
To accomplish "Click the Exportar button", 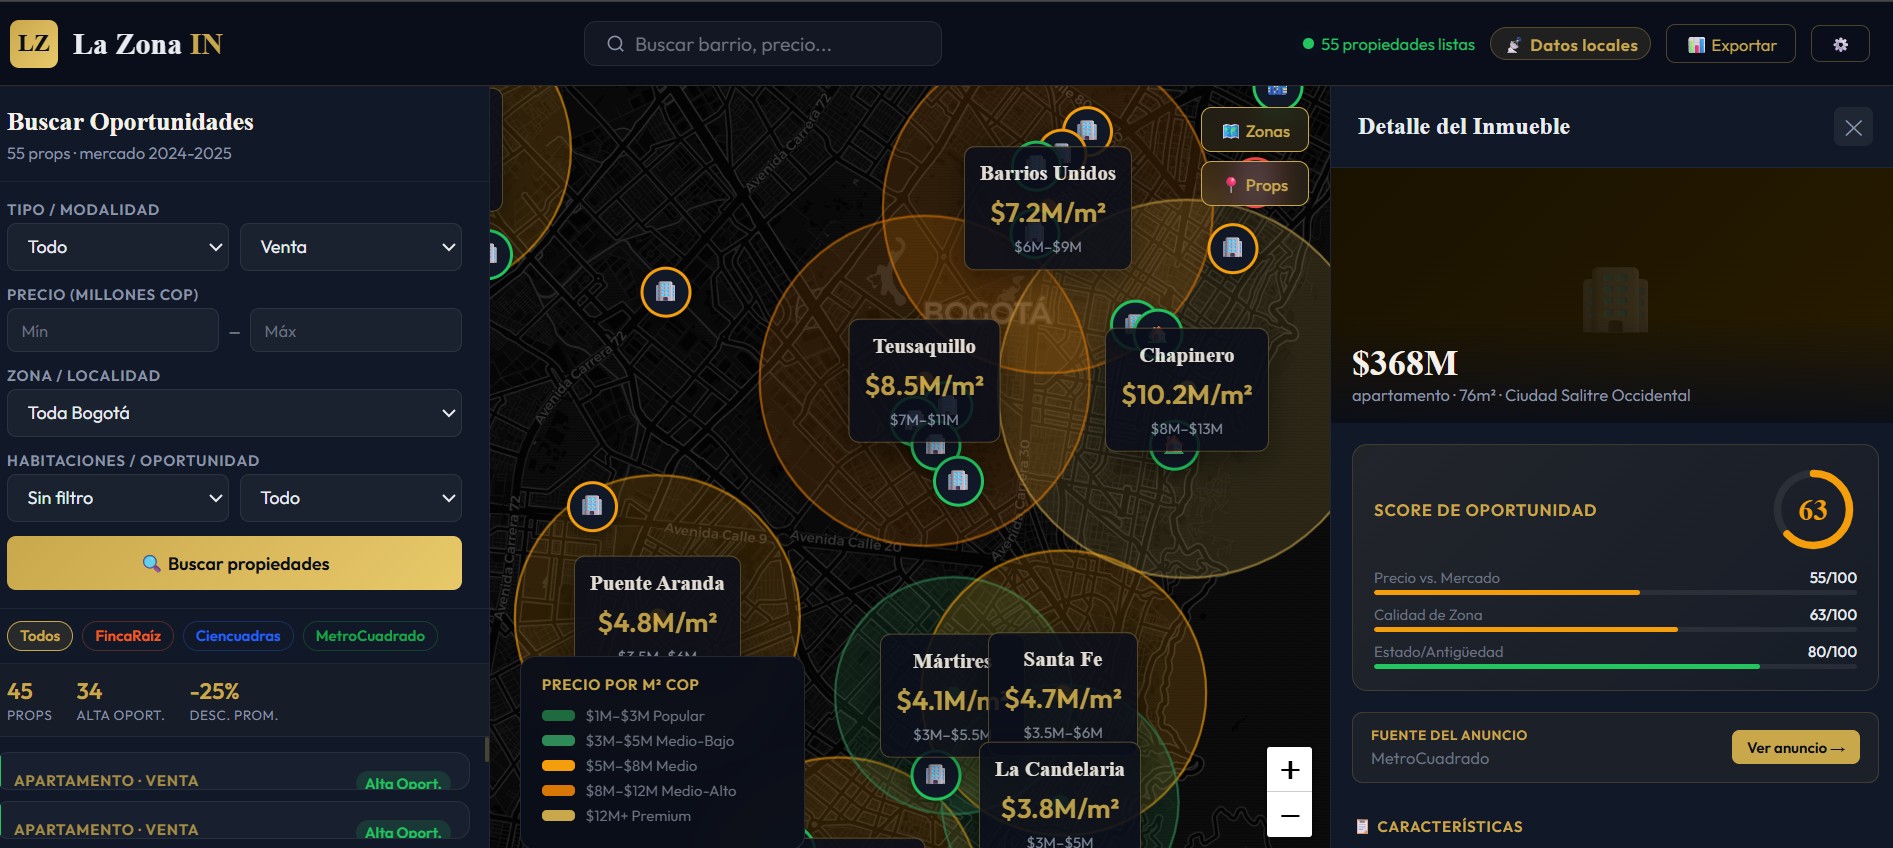I will 1731,44.
